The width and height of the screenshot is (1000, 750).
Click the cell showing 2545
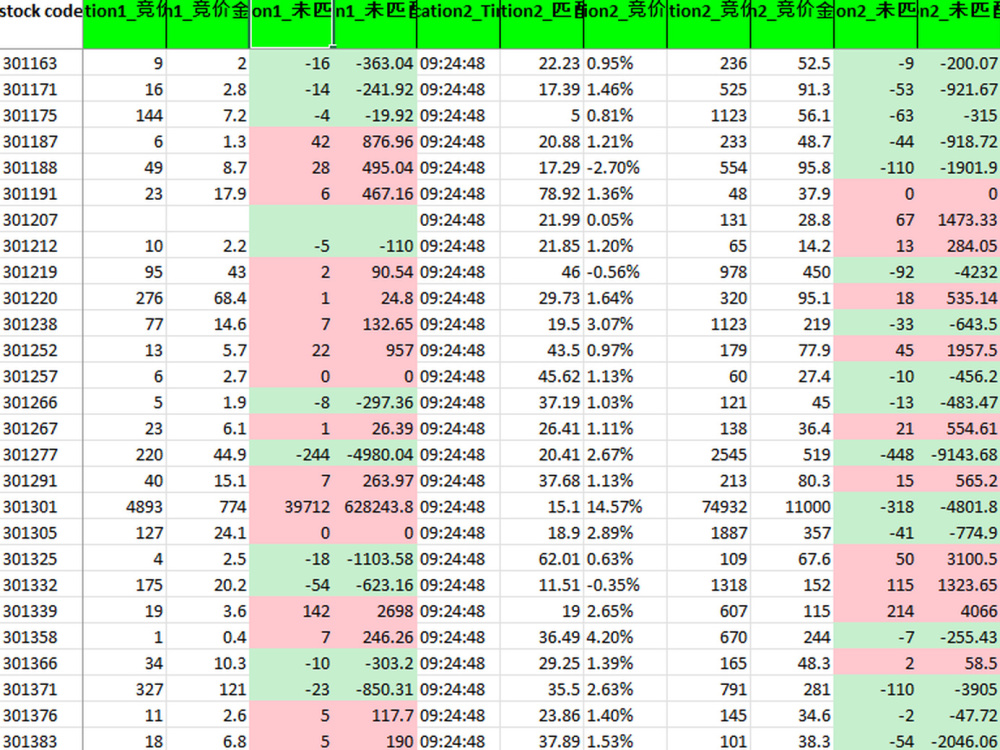click(x=709, y=455)
